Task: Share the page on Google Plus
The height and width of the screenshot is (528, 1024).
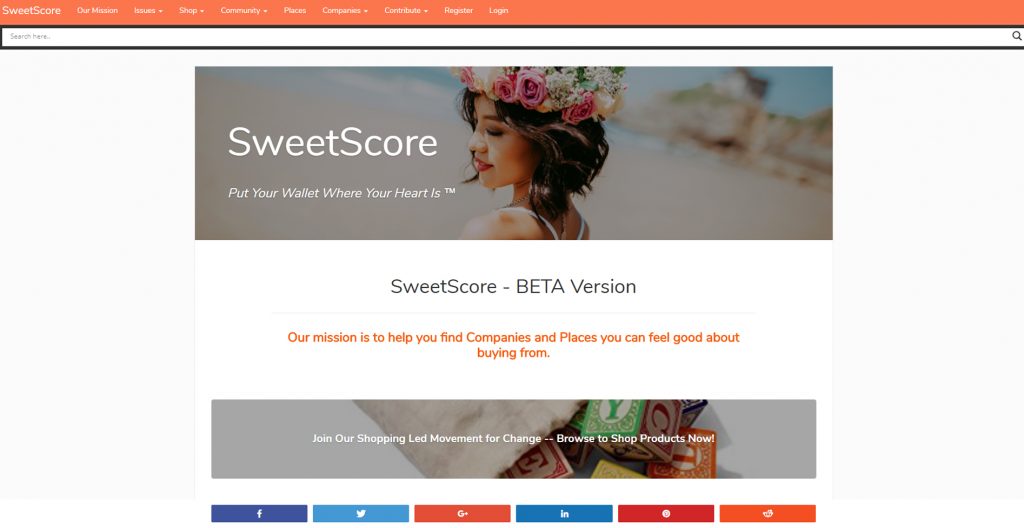Action: pyautogui.click(x=462, y=514)
